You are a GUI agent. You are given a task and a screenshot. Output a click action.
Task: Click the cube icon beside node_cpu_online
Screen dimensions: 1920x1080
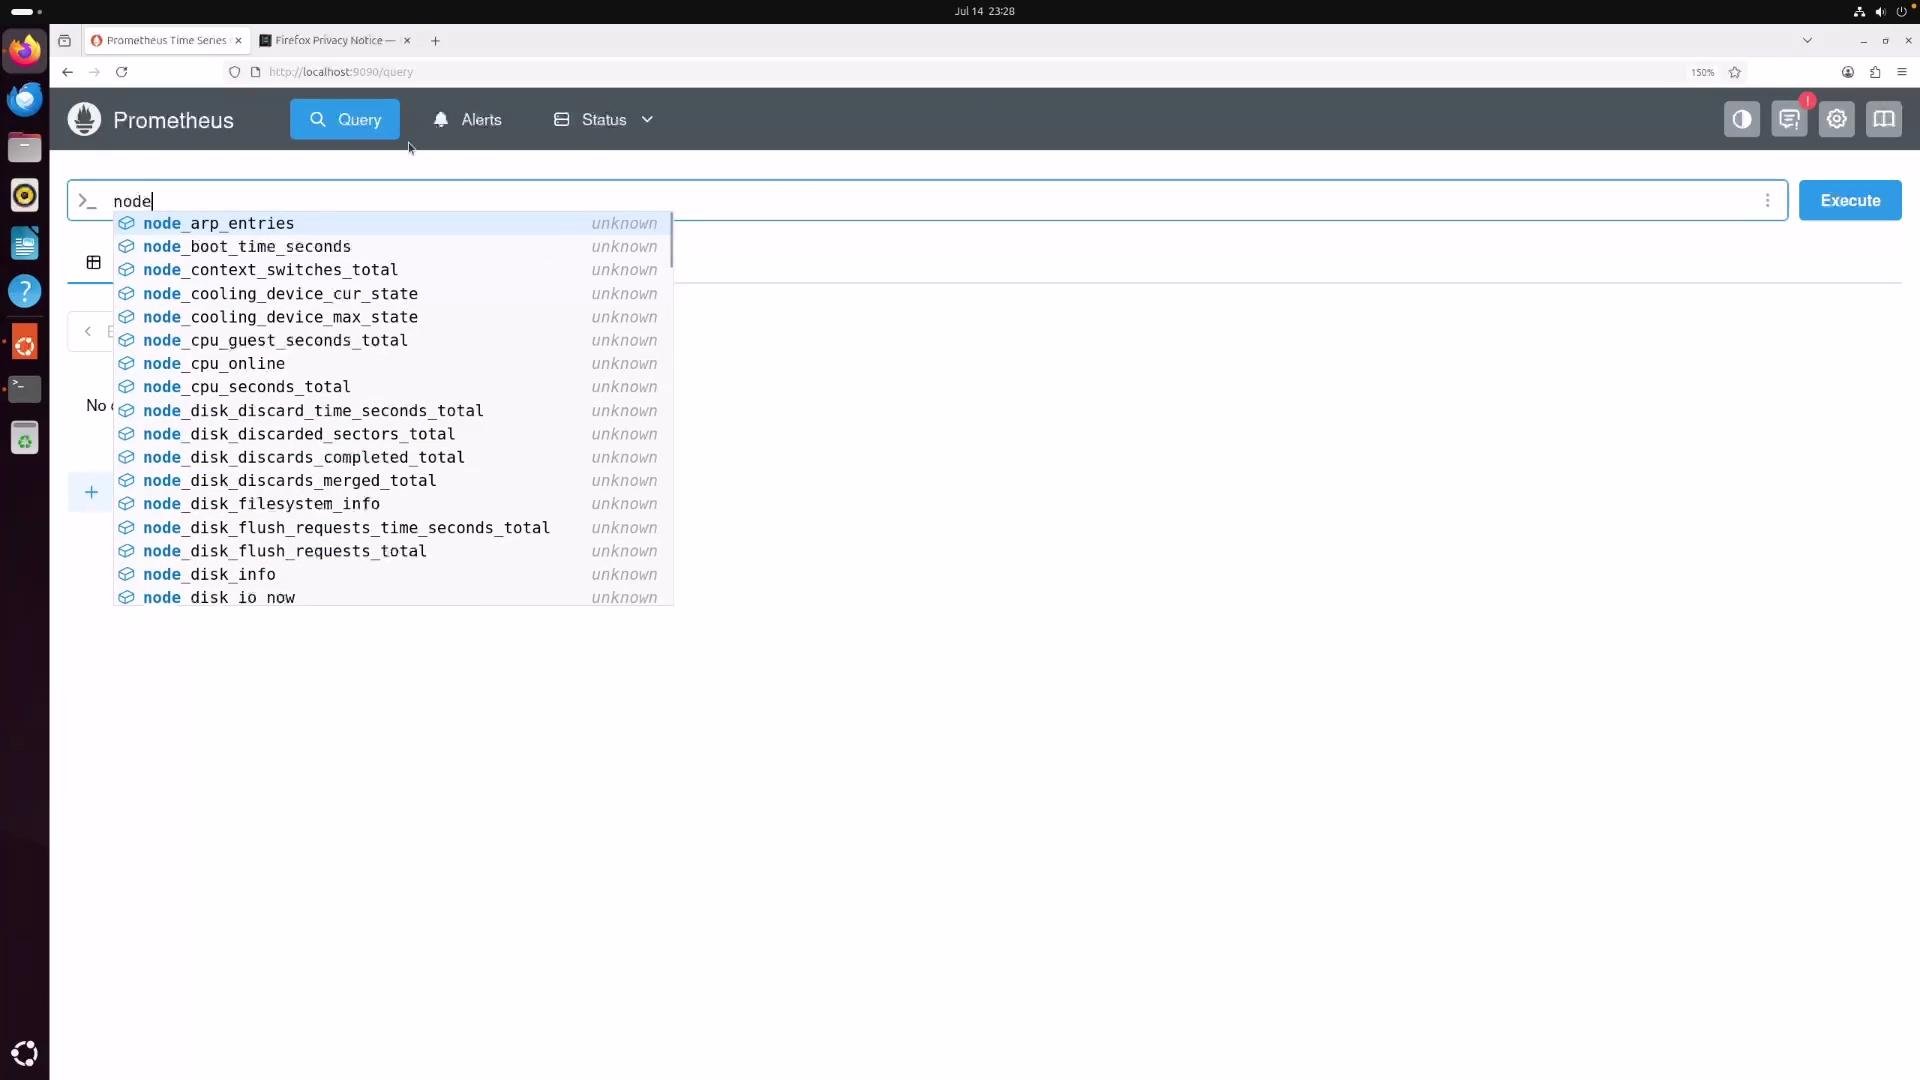coord(126,364)
